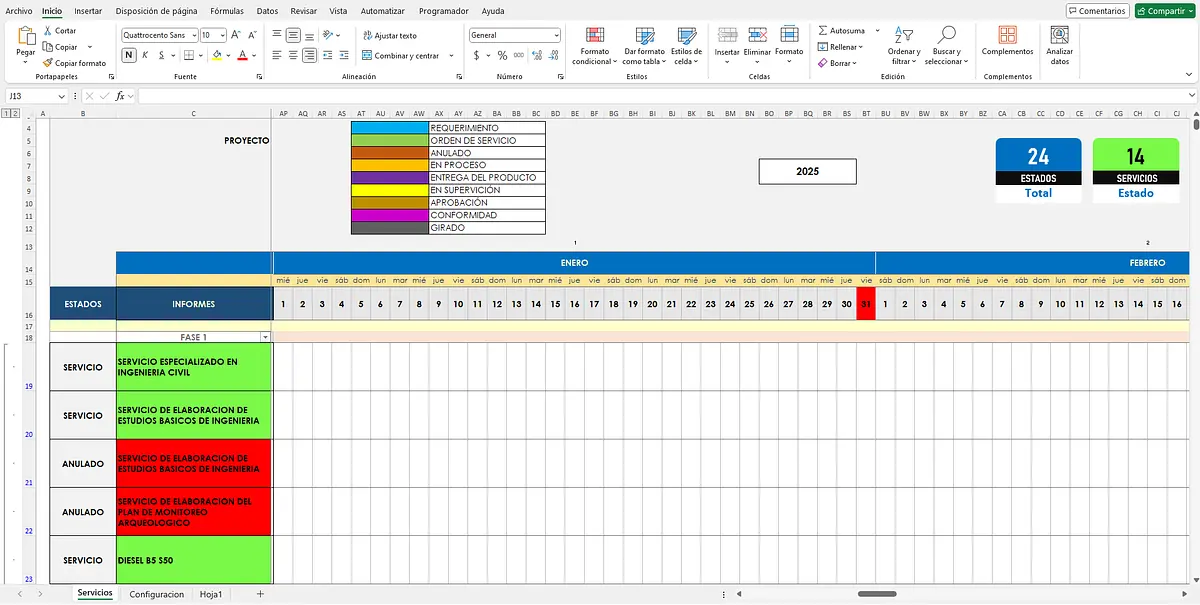Click the Compartir button
Image resolution: width=1200 pixels, height=605 pixels.
pyautogui.click(x=1164, y=11)
